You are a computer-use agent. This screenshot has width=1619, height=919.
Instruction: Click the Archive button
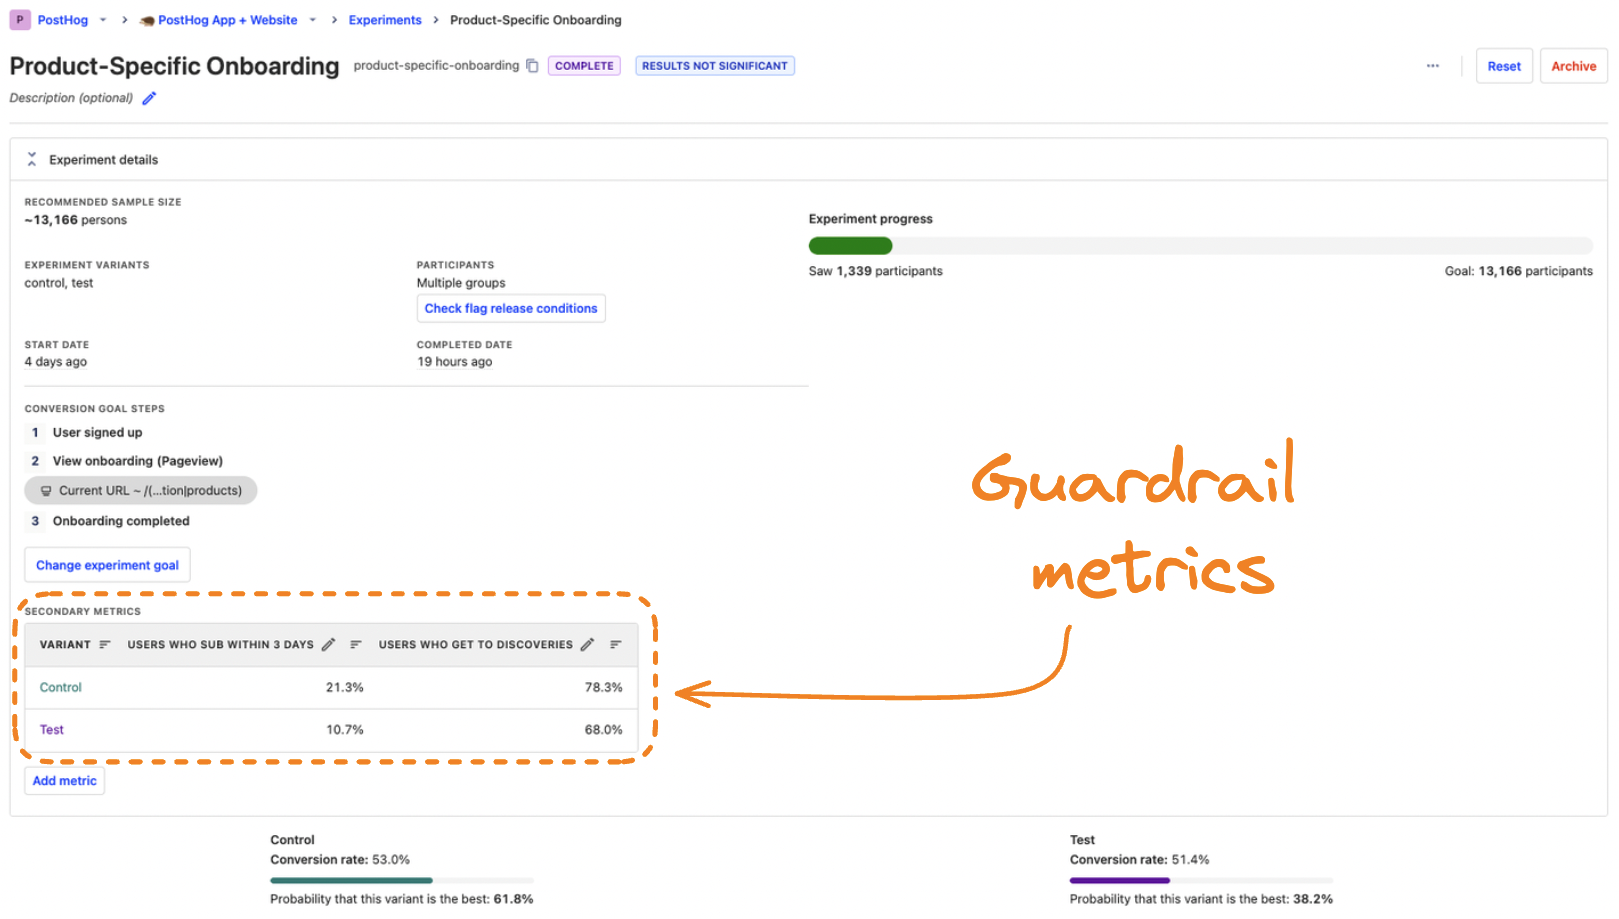1573,65
